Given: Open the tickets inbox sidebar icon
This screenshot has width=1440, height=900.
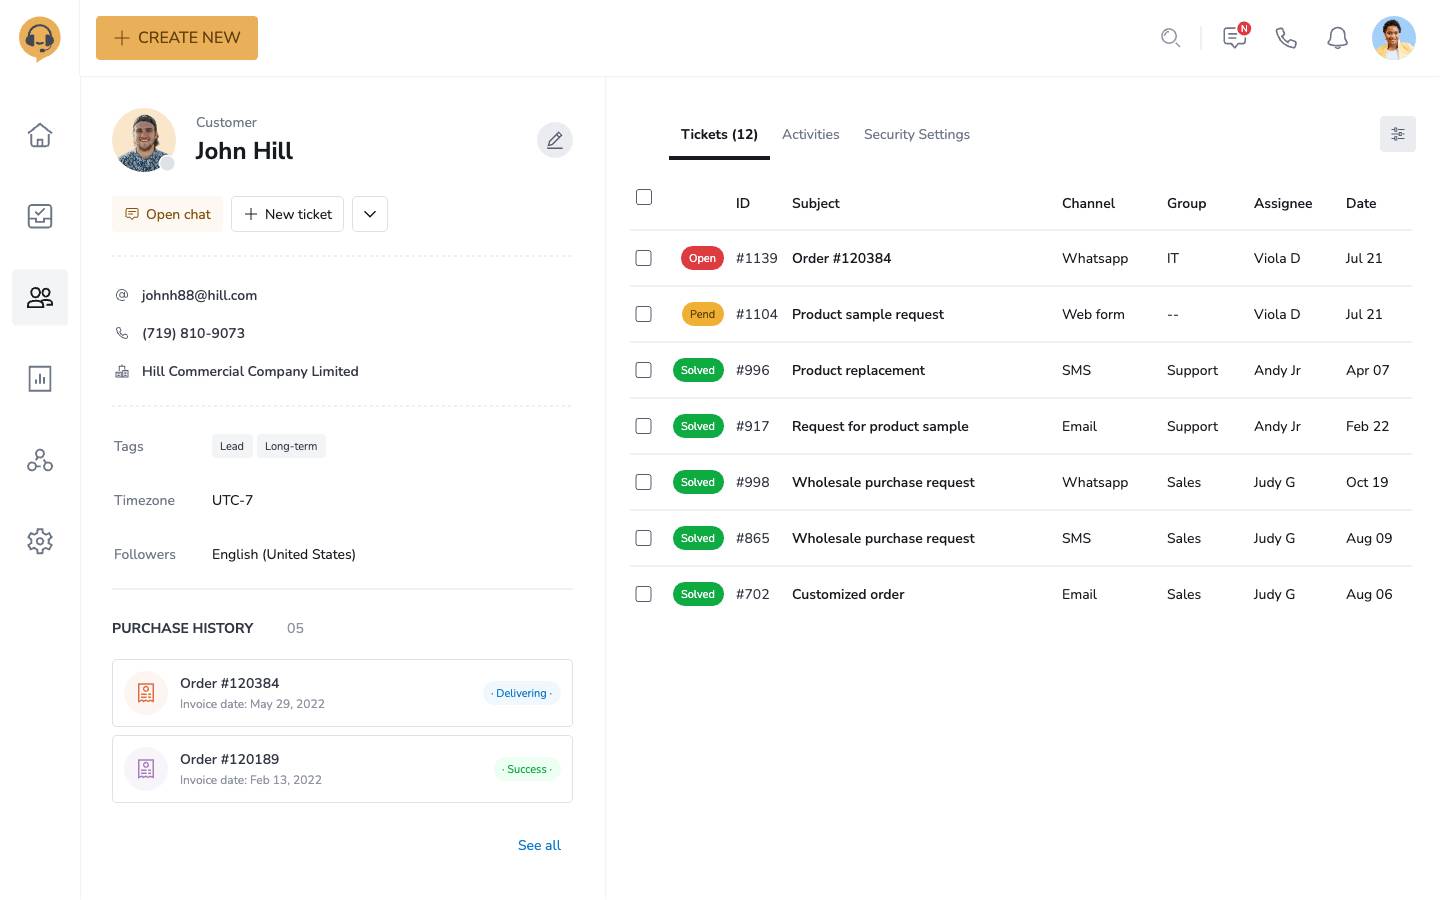Looking at the screenshot, I should 40,216.
